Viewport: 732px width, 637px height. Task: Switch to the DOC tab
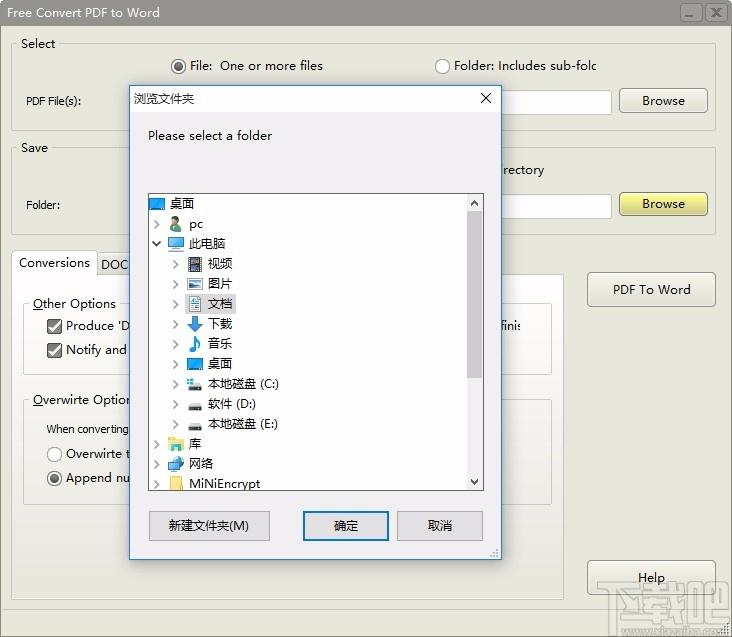[x=114, y=265]
